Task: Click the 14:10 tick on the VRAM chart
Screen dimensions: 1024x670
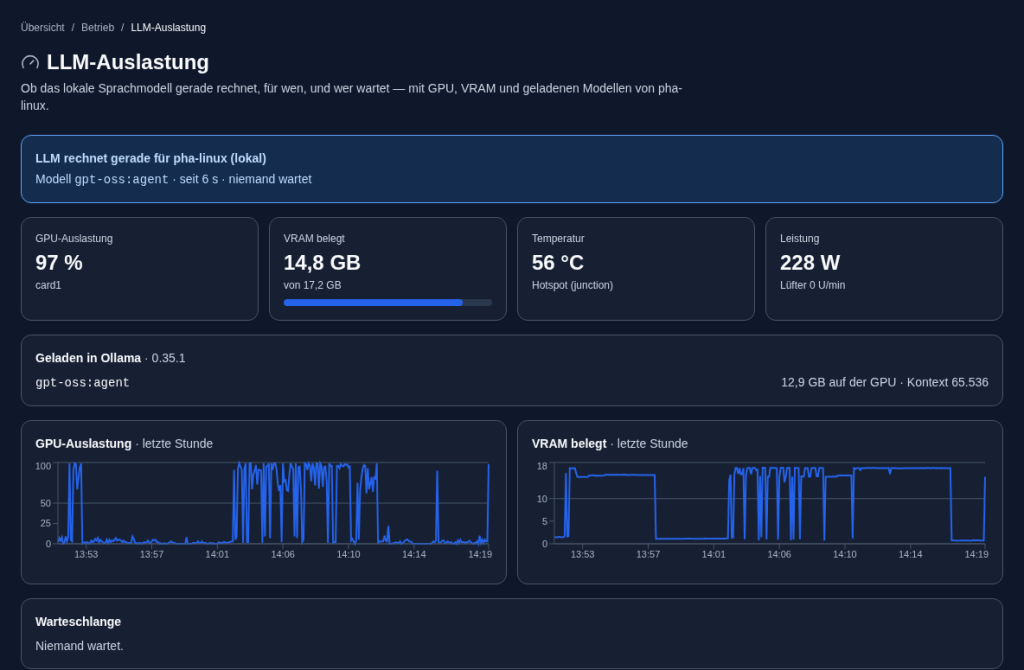Action: pyautogui.click(x=844, y=554)
